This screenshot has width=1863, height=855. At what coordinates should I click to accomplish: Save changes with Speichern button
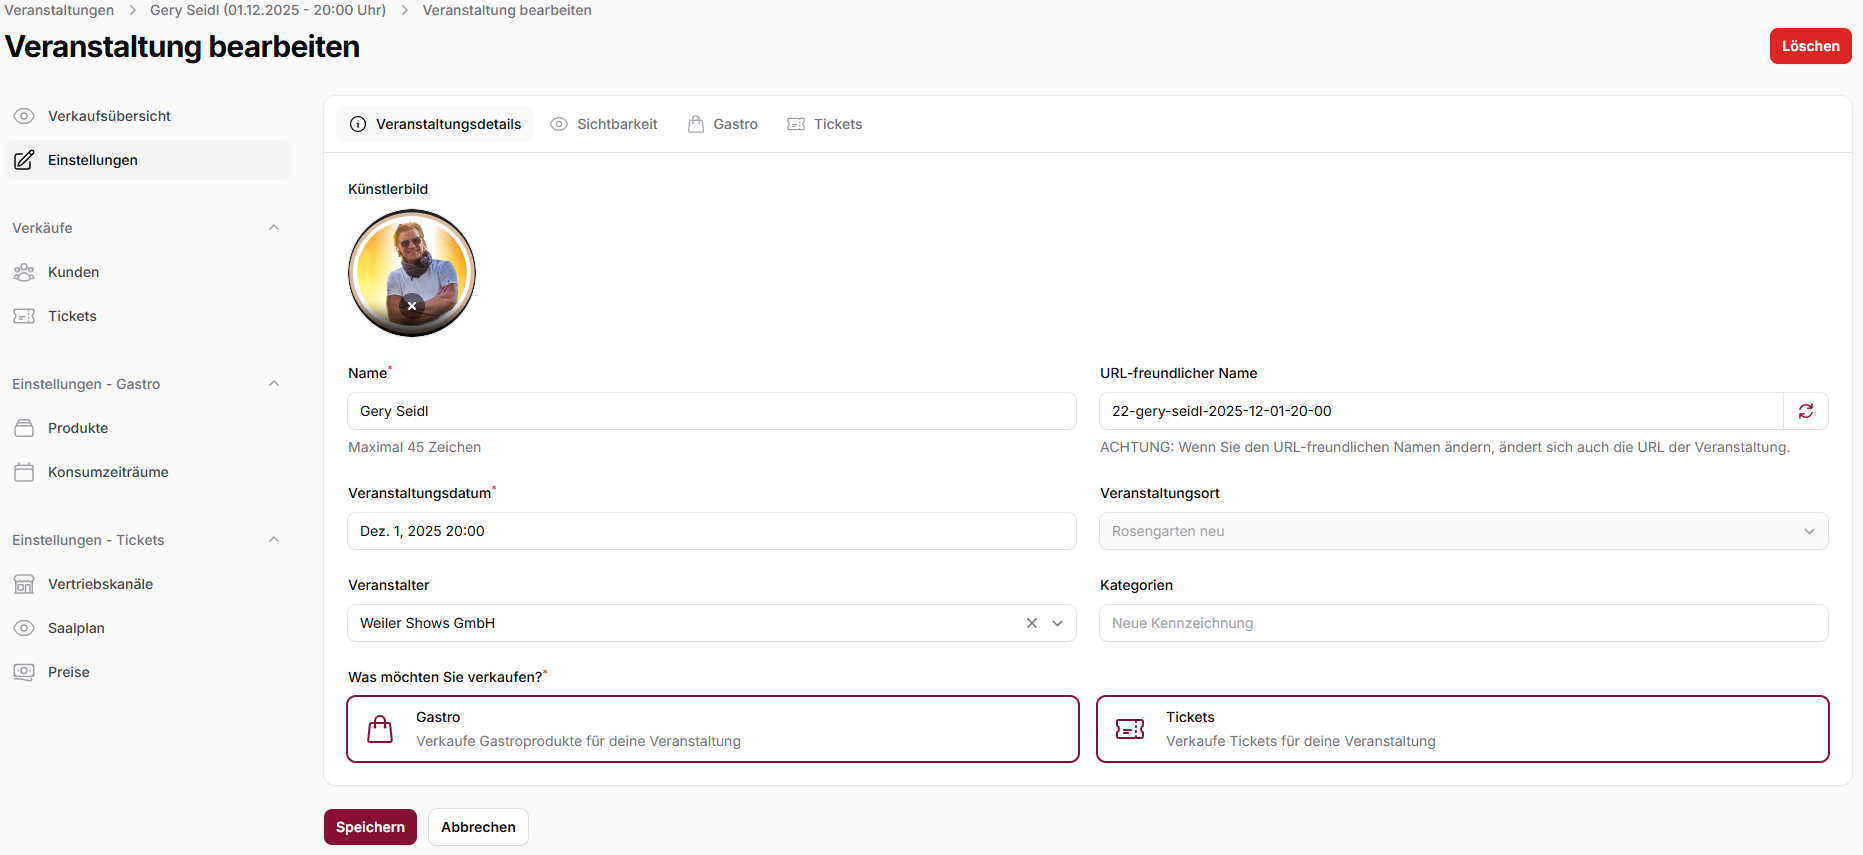[370, 827]
